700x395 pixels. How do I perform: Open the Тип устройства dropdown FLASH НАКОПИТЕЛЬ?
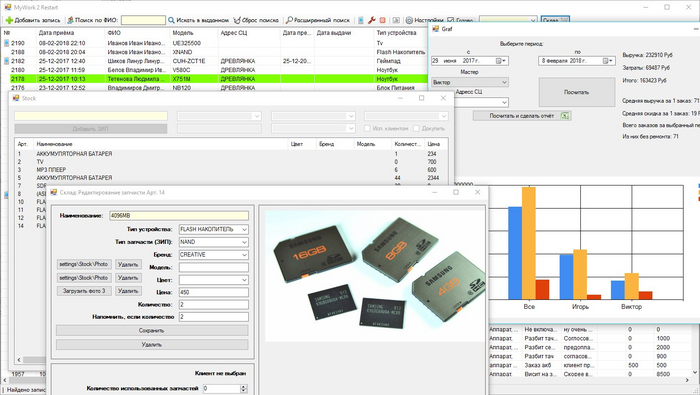coord(244,229)
